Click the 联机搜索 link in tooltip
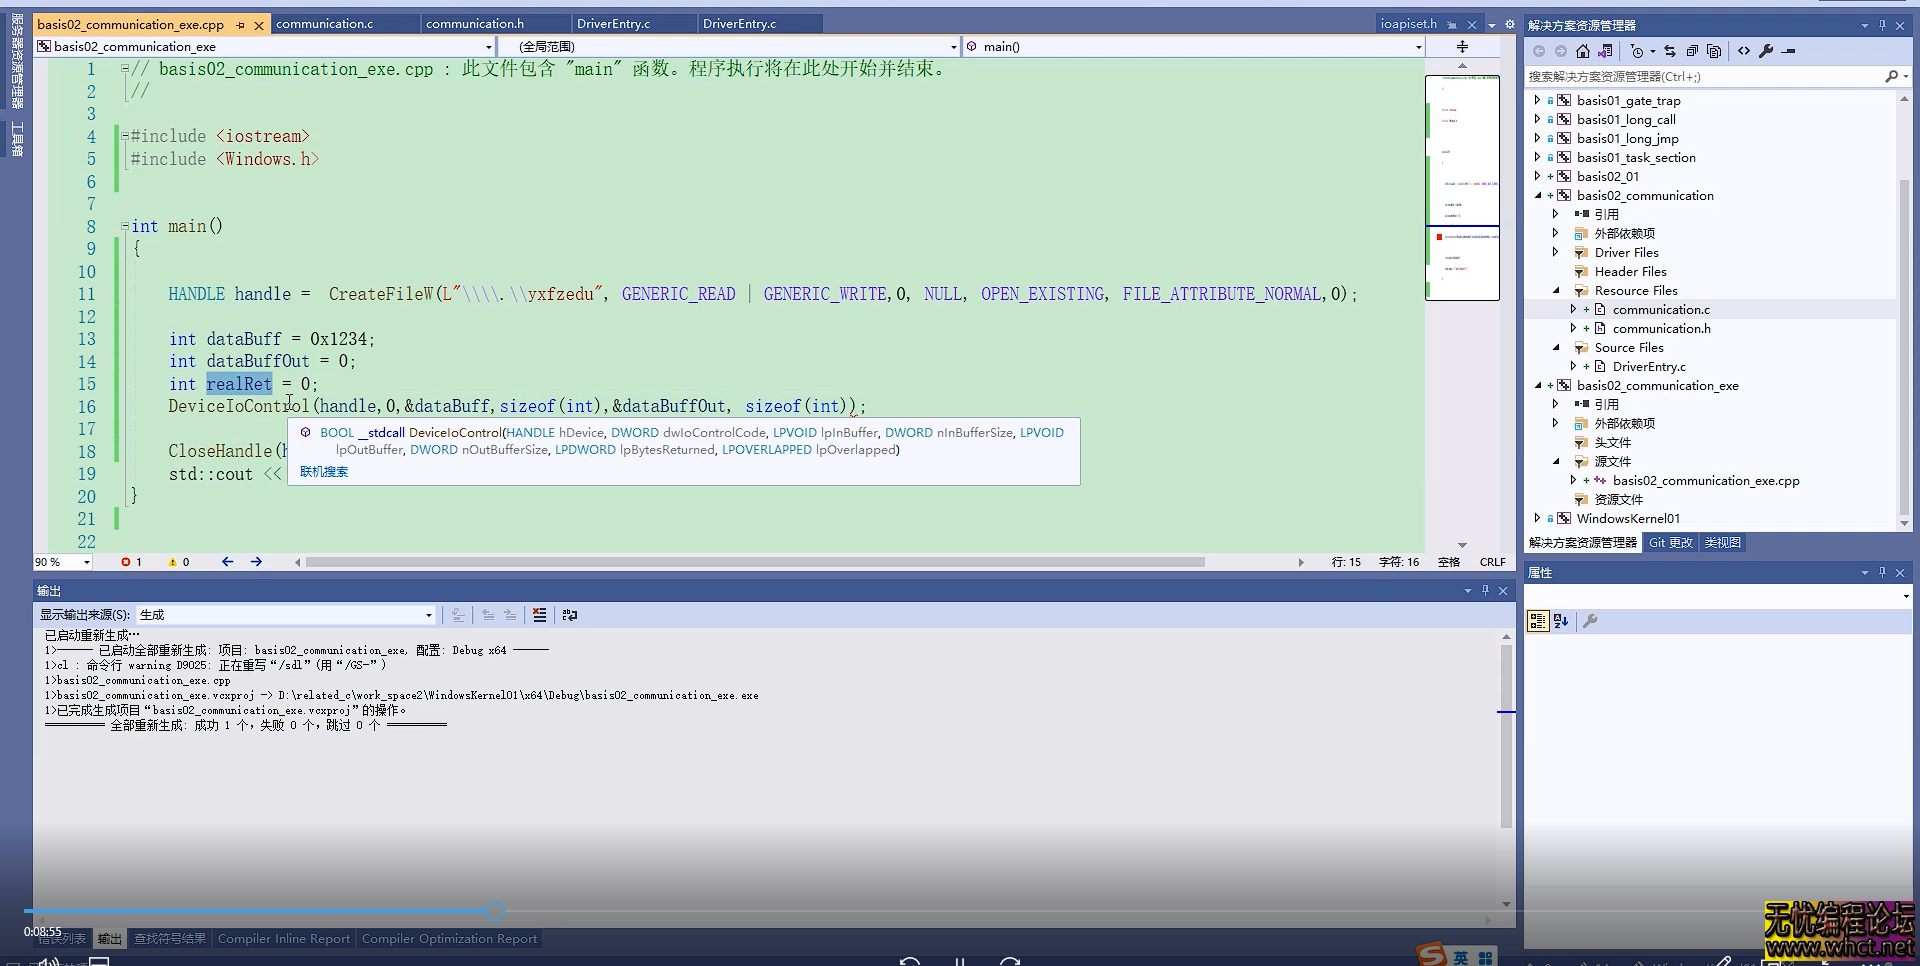1920x966 pixels. coord(324,471)
